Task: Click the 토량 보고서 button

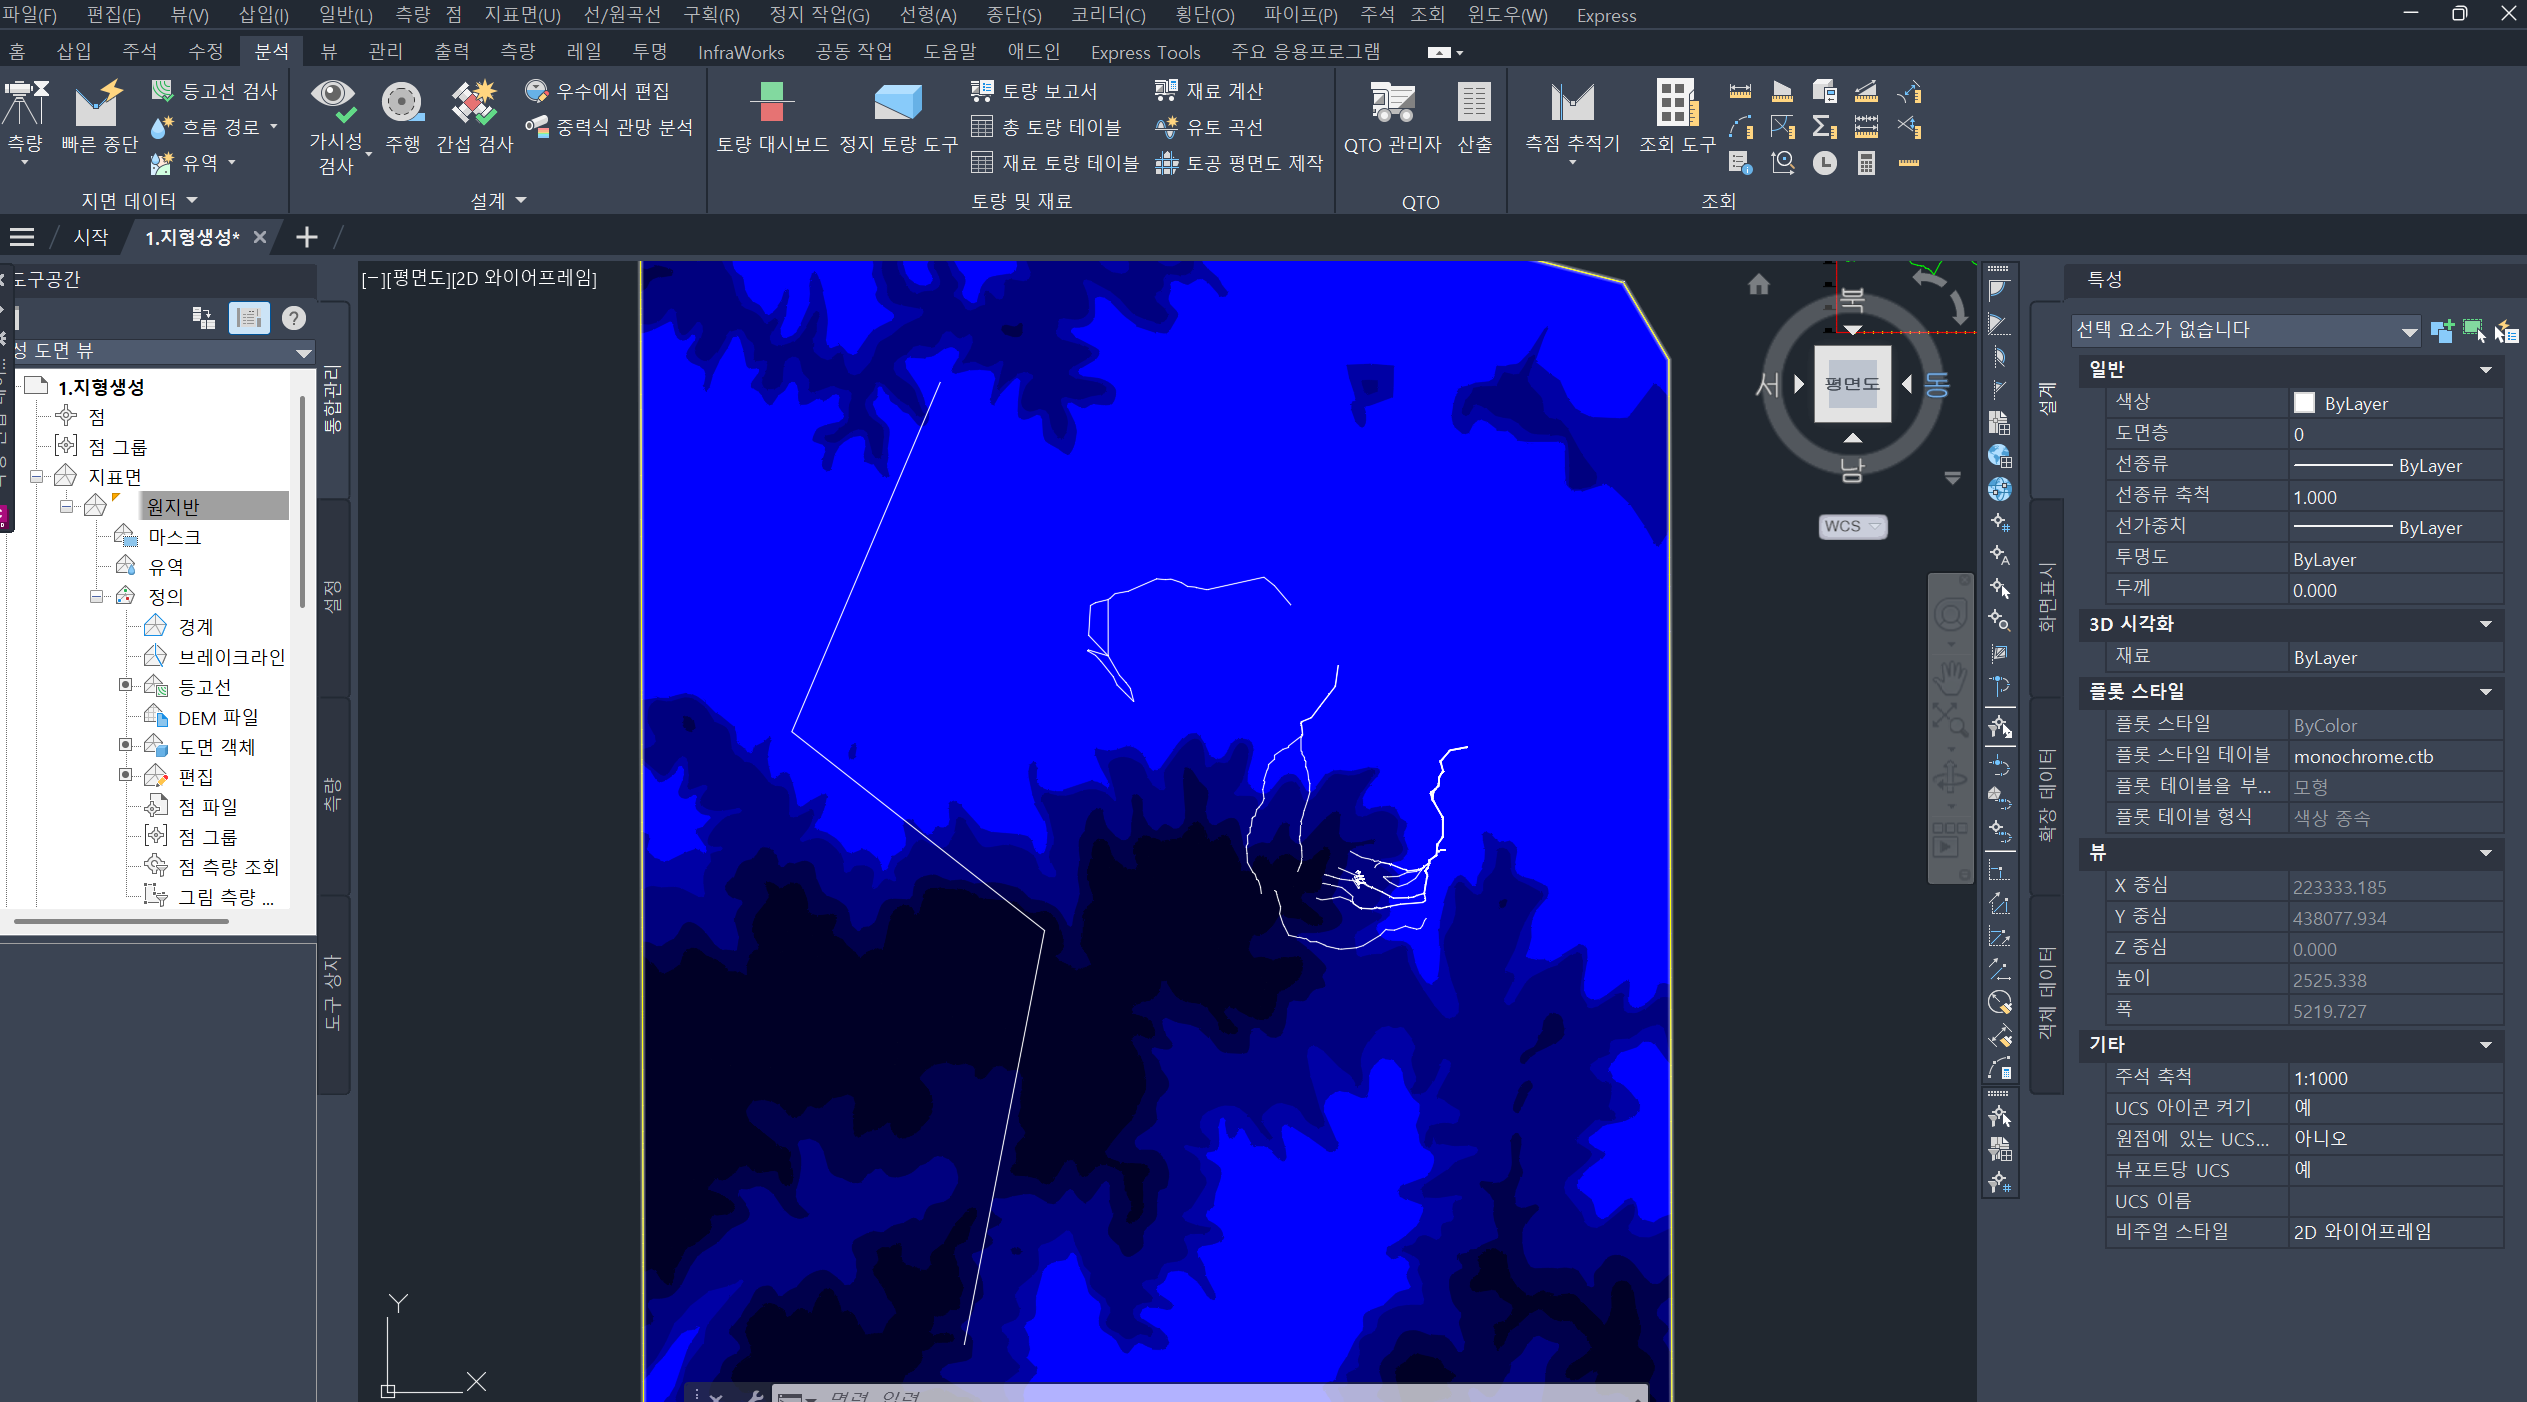Action: 1035,91
